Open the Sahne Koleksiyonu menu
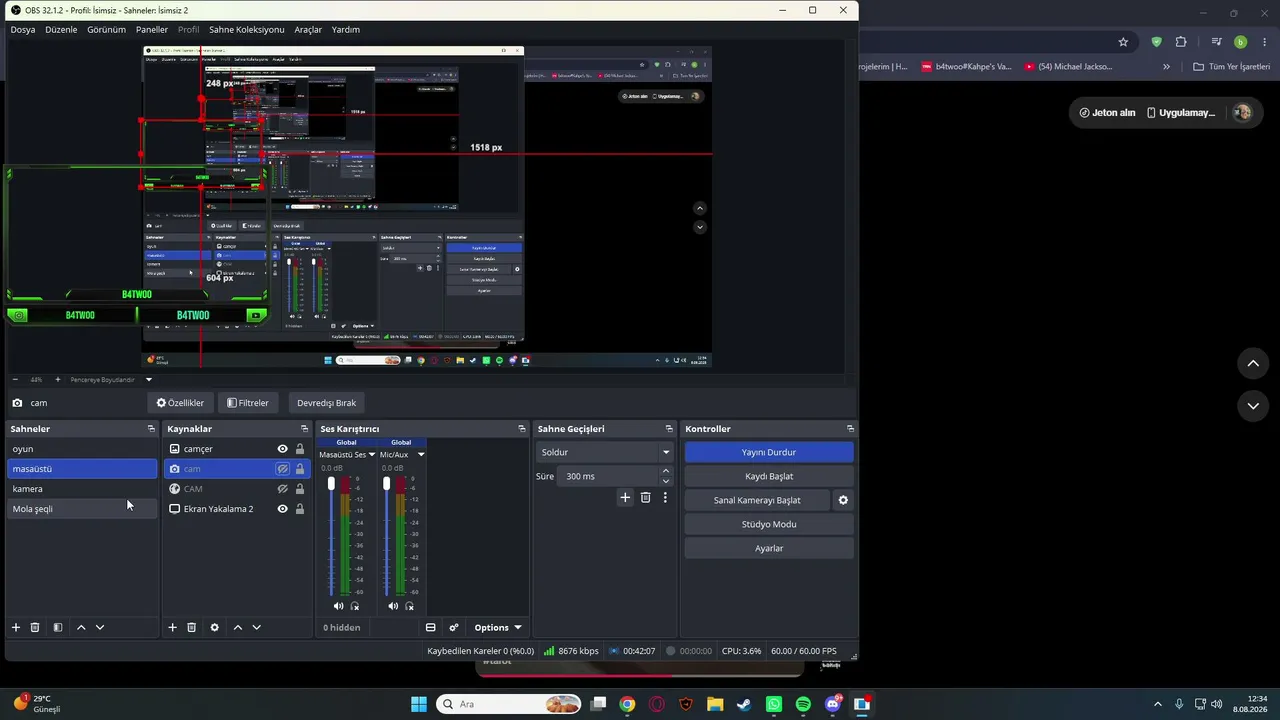Viewport: 1280px width, 720px height. [247, 30]
